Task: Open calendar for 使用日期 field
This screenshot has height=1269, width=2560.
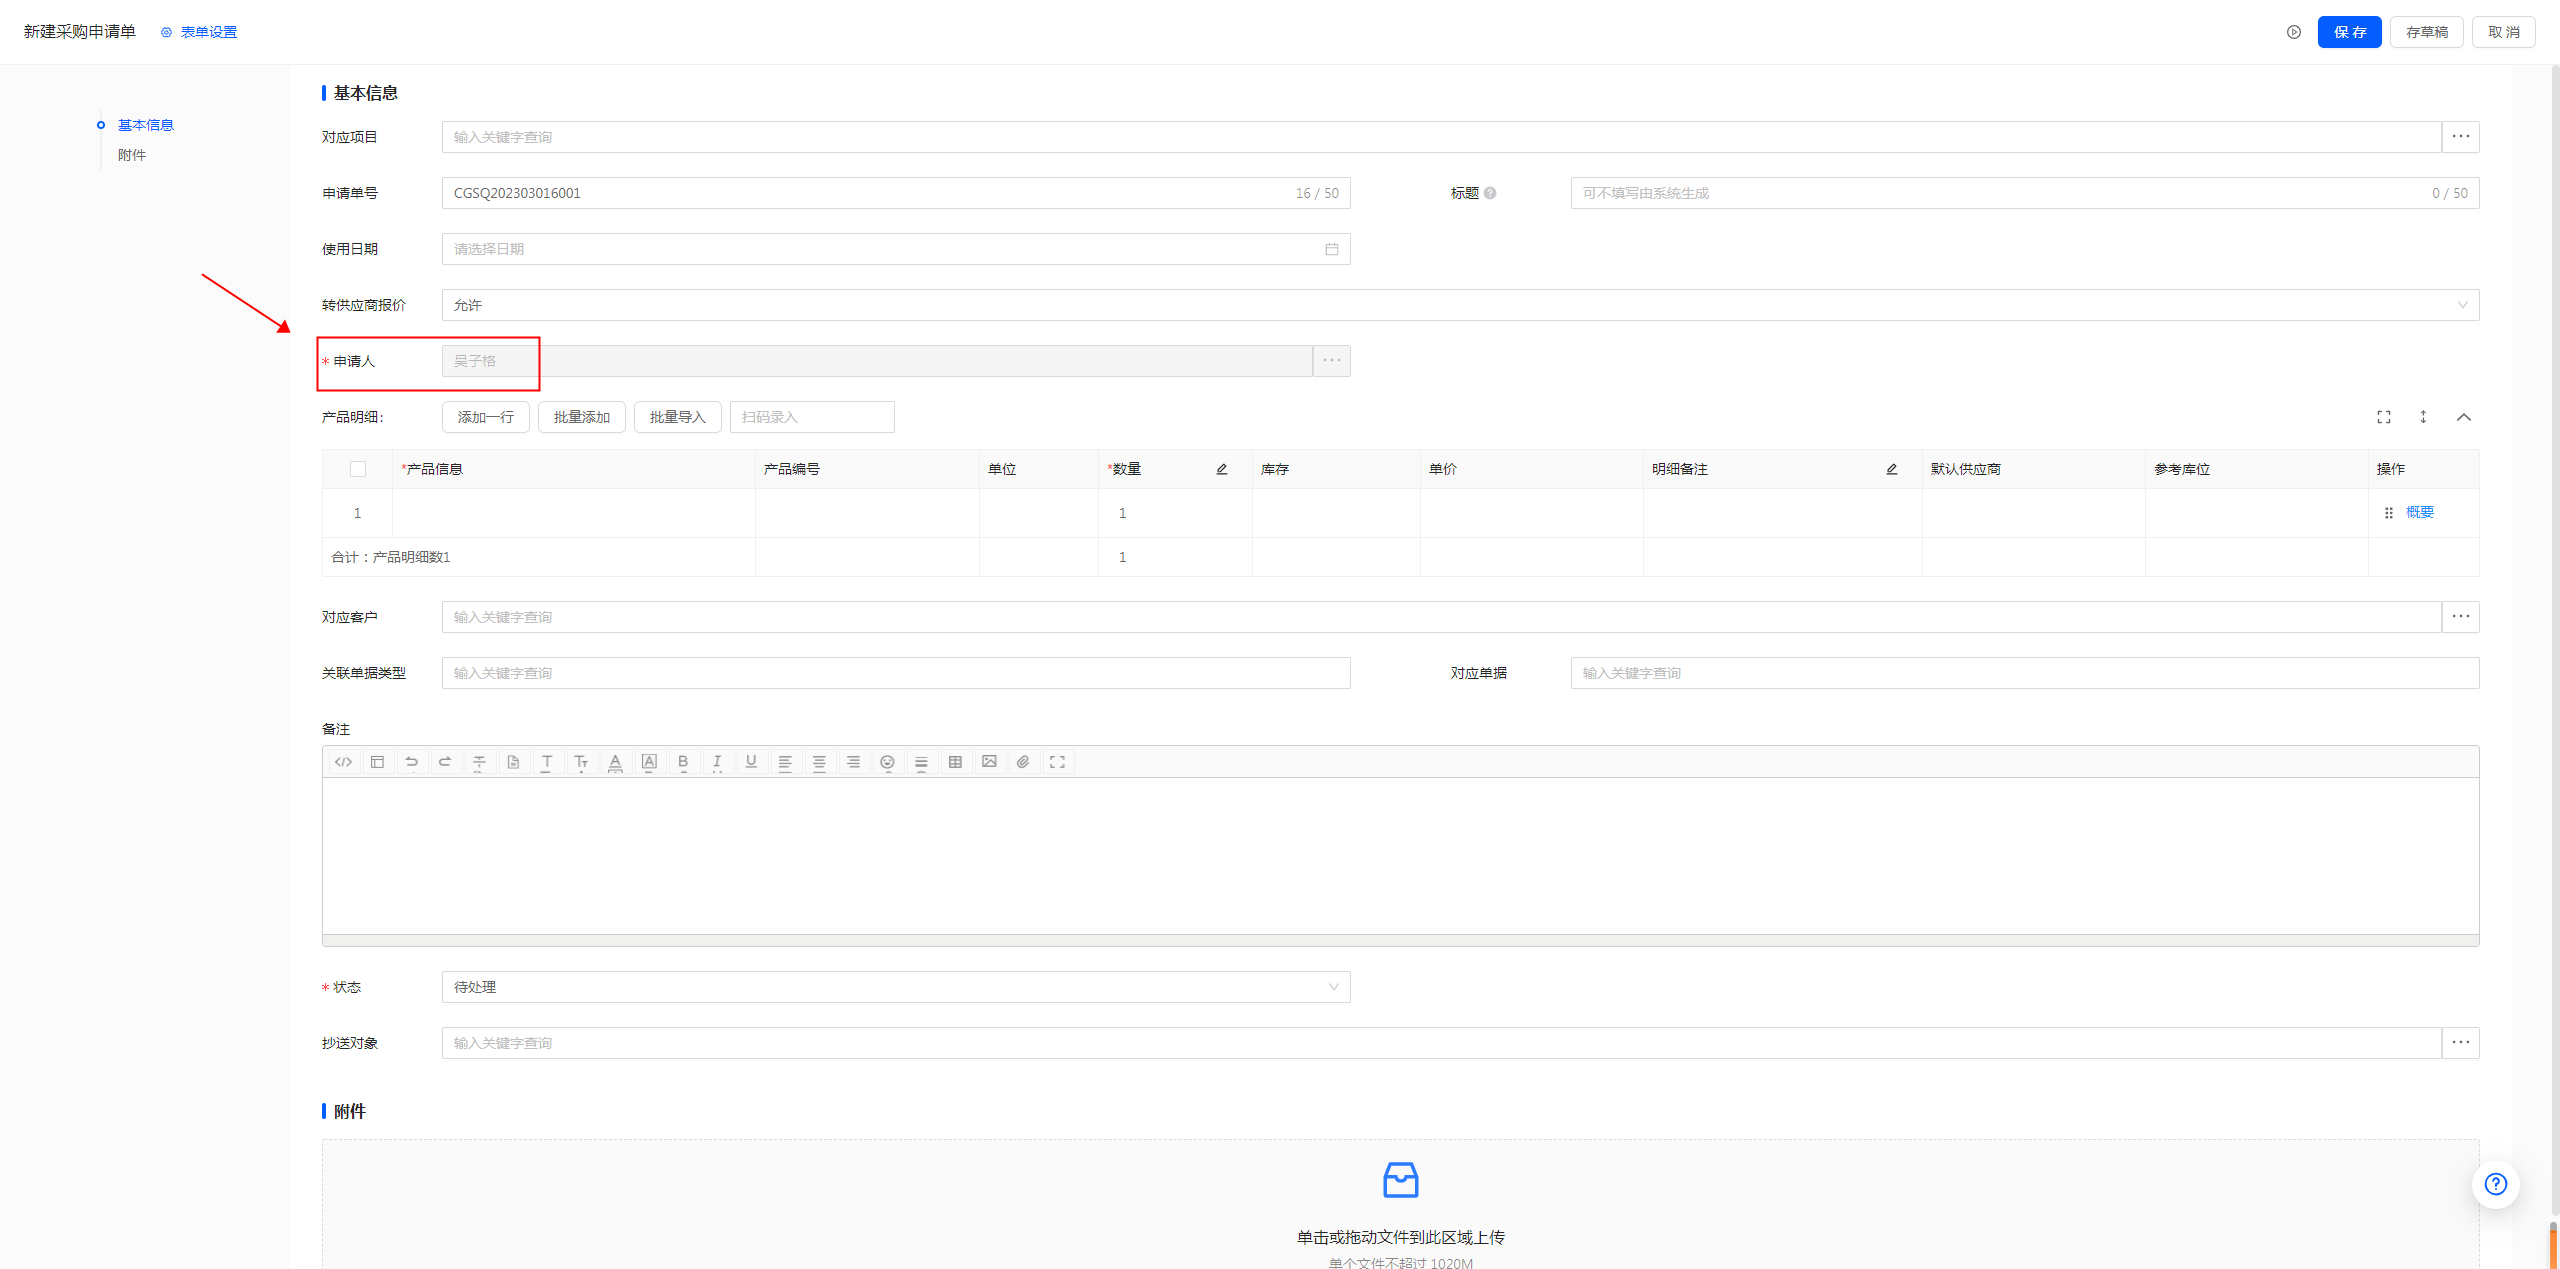Action: click(x=1332, y=249)
